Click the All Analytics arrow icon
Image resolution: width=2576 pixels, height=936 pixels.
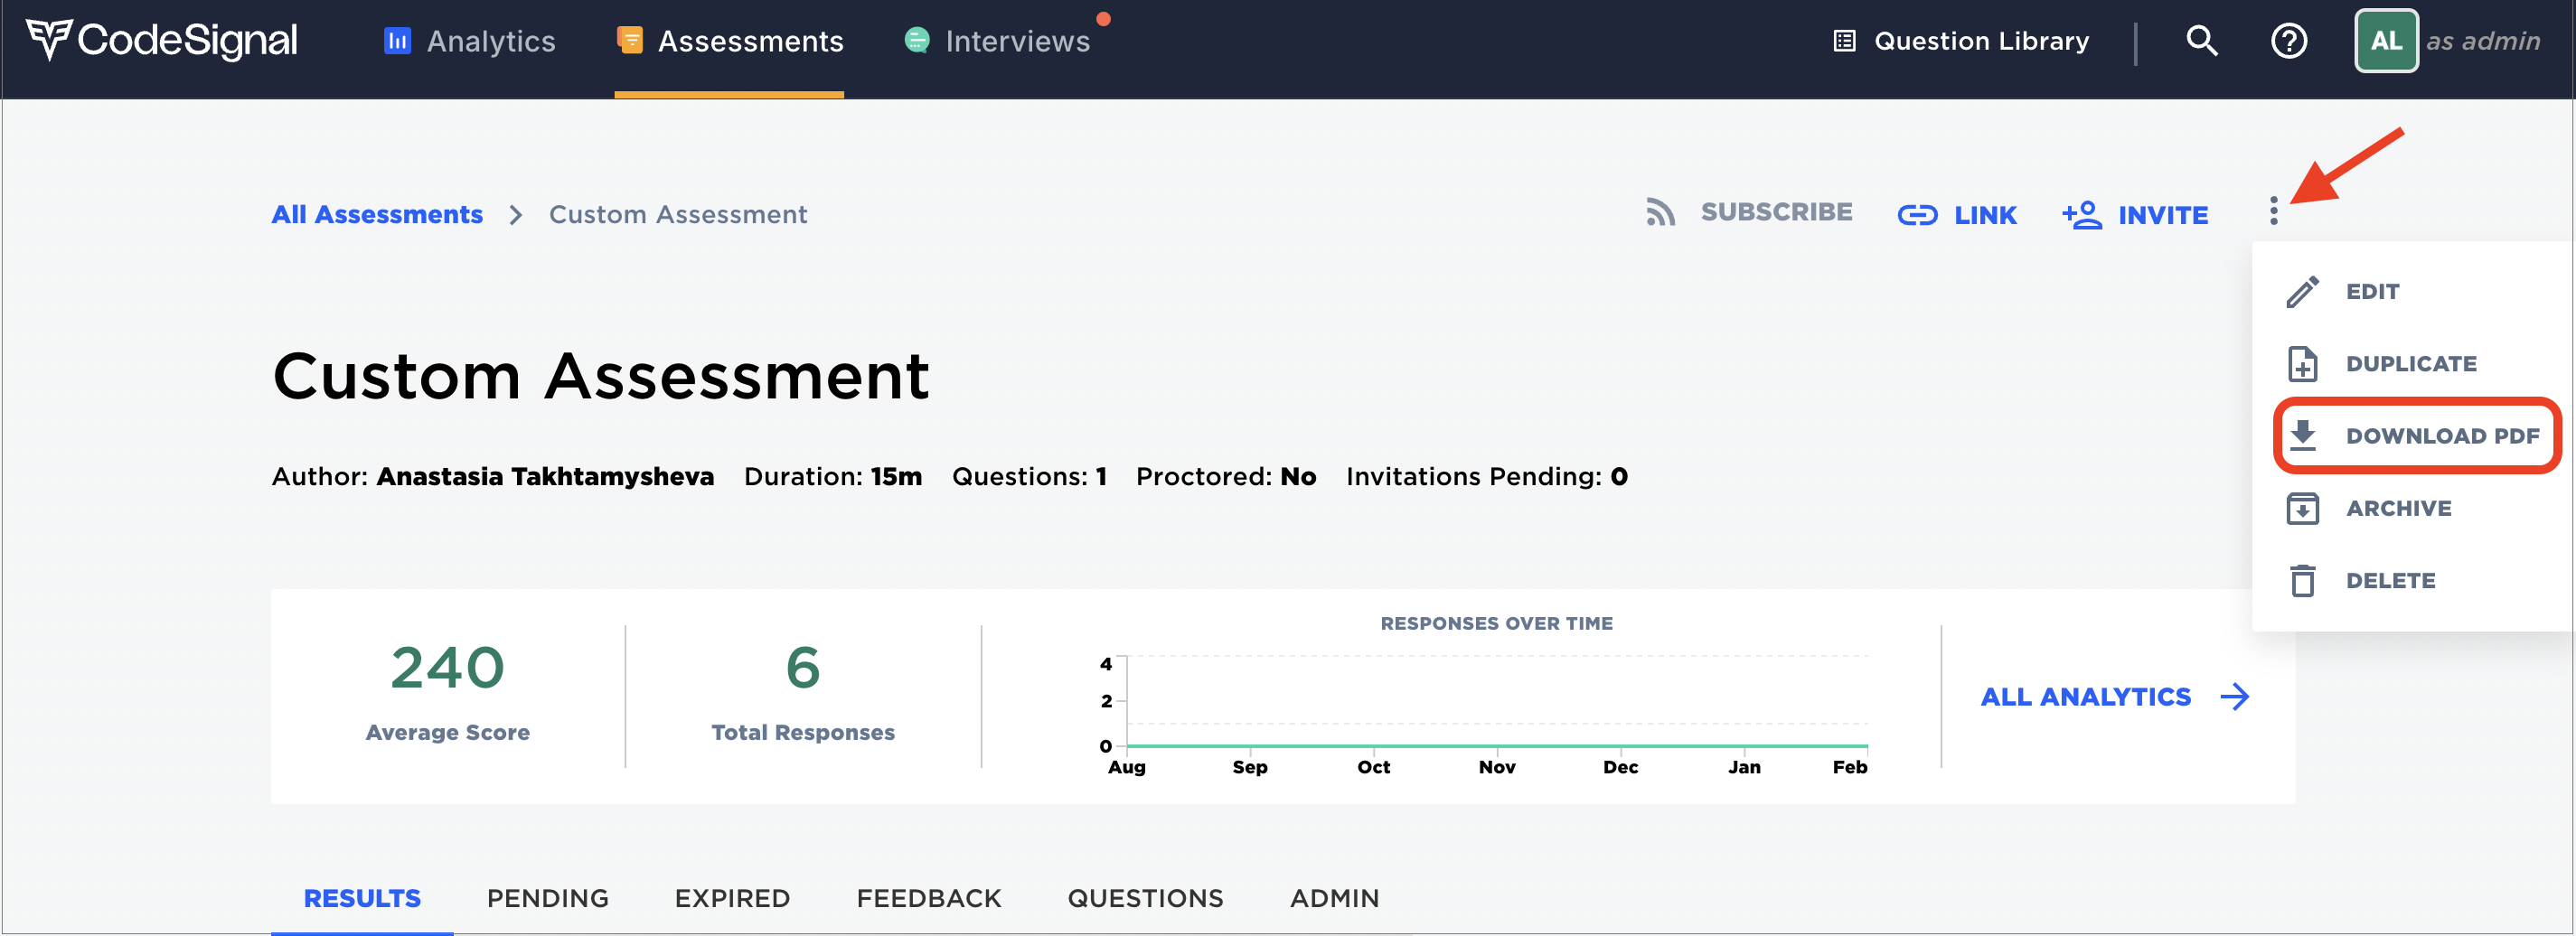(x=2234, y=697)
